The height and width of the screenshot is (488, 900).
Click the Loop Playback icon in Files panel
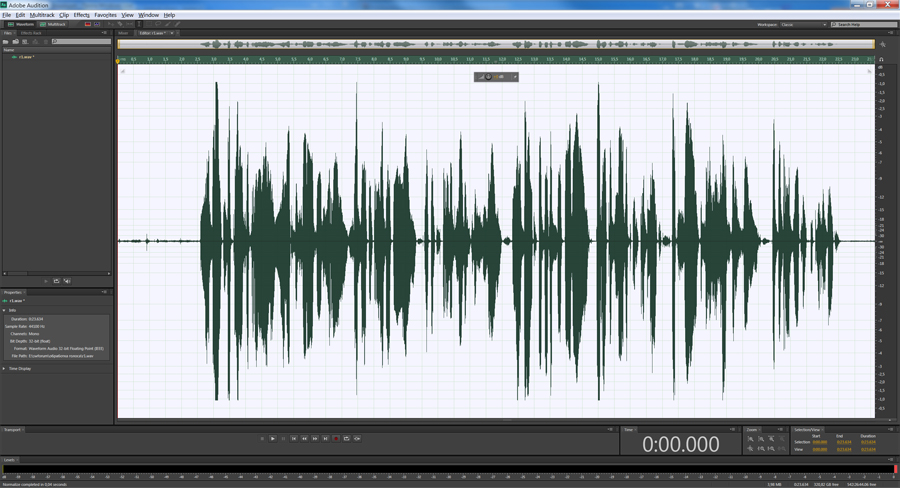56,281
